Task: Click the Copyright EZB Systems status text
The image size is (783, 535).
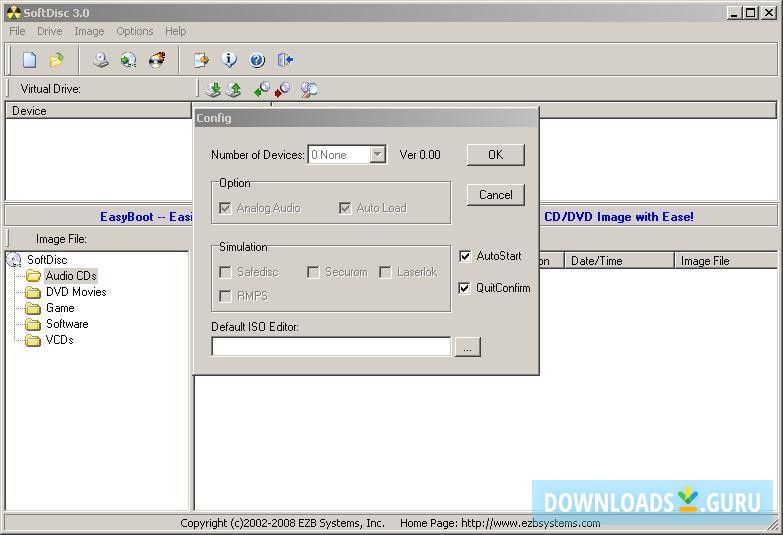Action: [x=282, y=523]
